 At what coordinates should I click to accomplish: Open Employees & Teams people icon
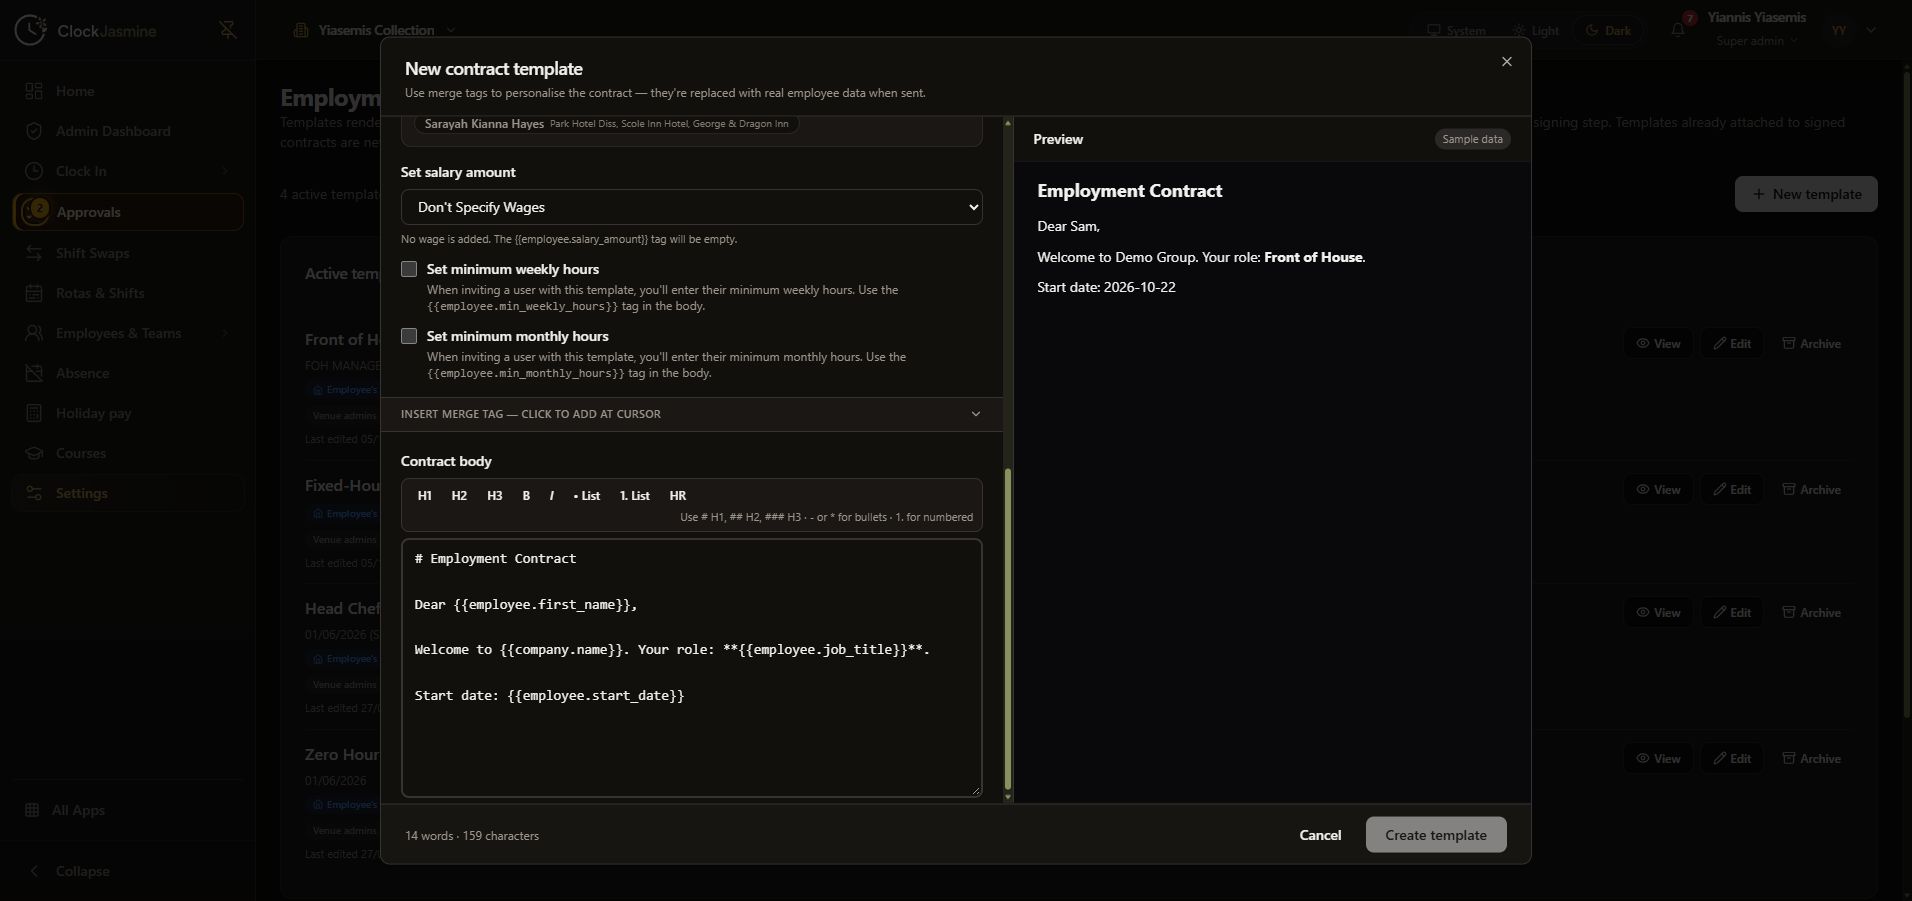point(34,333)
